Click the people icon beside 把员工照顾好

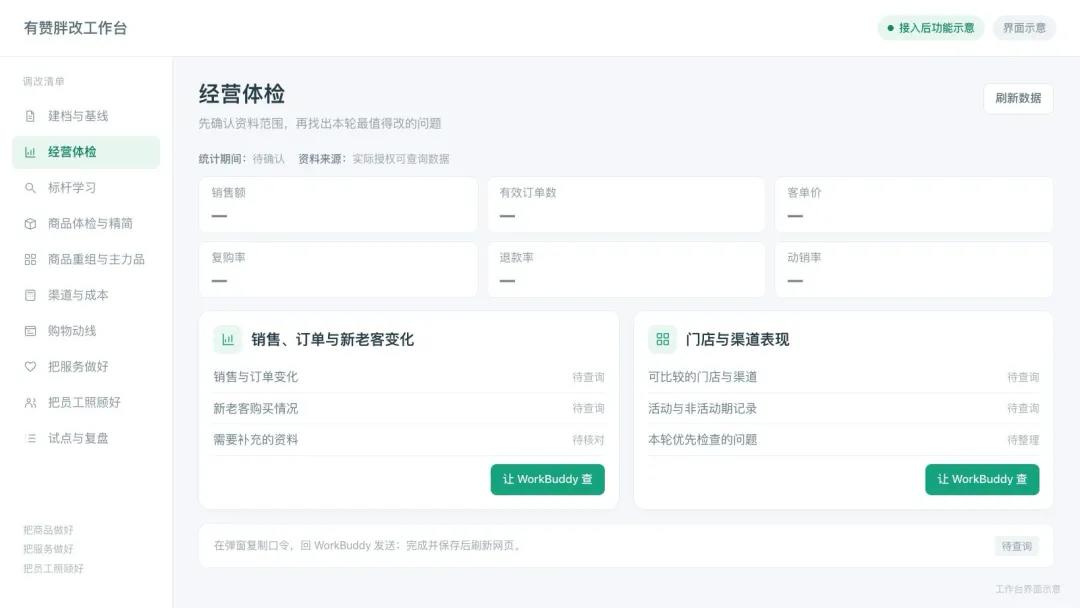30,402
